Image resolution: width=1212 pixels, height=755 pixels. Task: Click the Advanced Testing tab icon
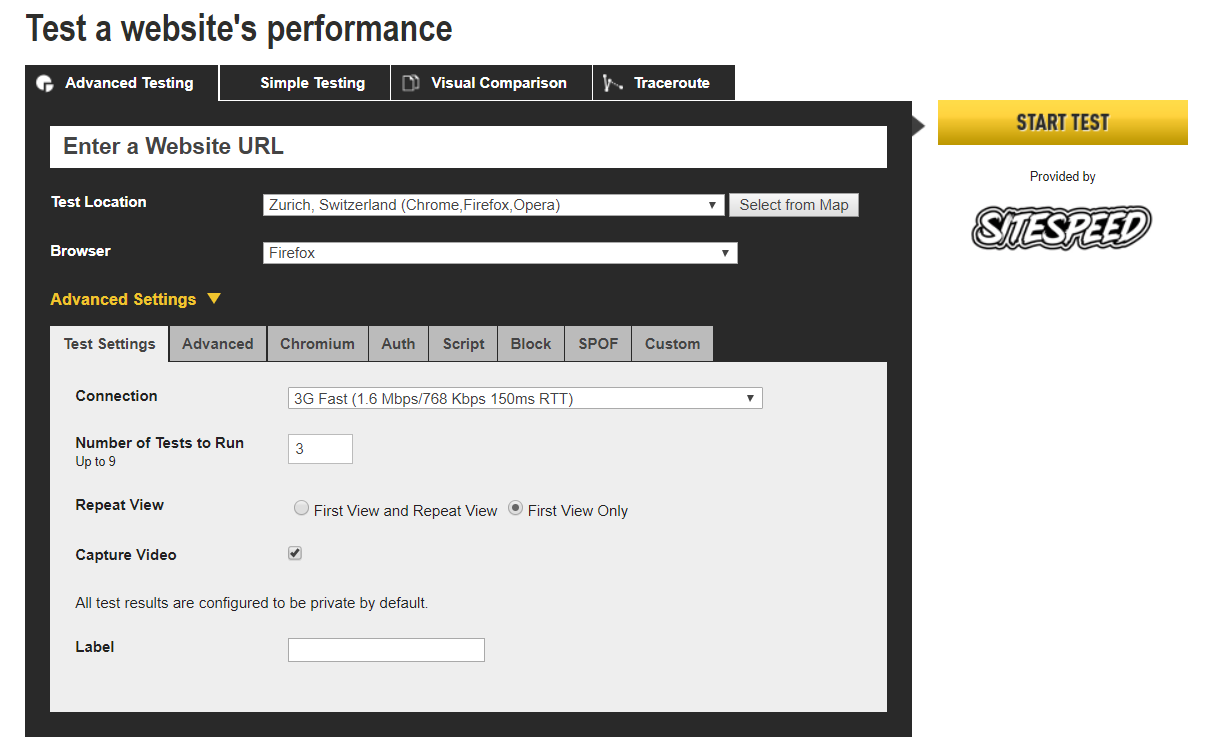point(45,84)
